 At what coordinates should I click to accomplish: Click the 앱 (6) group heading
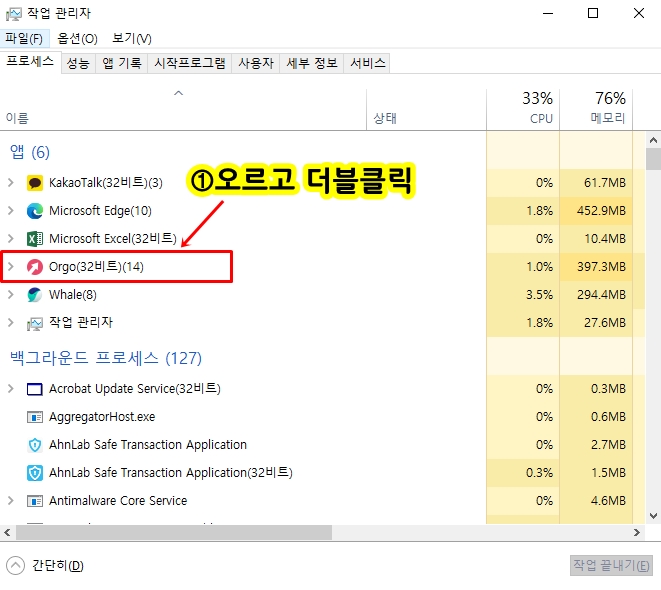(x=30, y=152)
